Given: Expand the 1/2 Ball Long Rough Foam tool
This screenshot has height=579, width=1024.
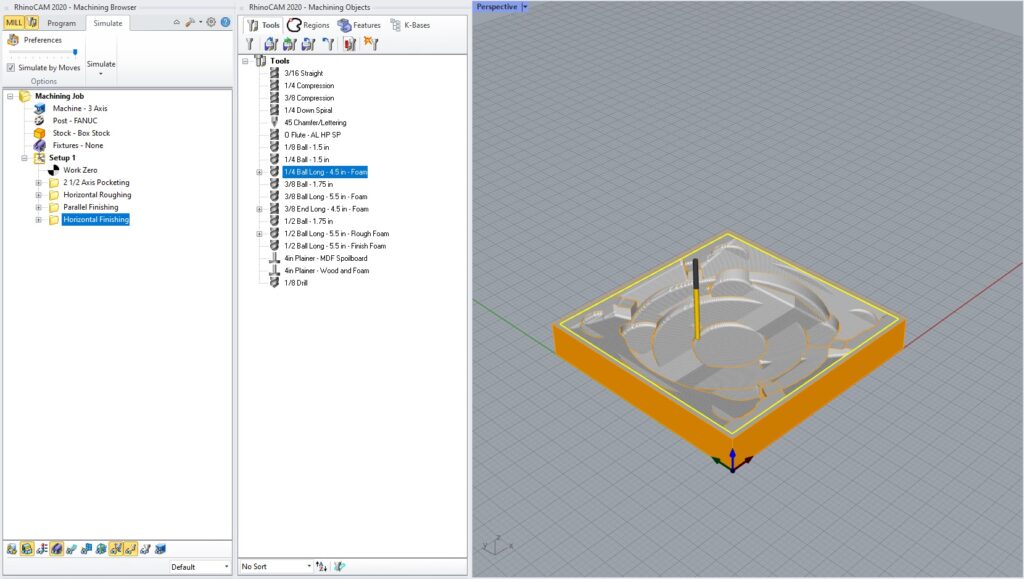Looking at the screenshot, I should (x=259, y=234).
